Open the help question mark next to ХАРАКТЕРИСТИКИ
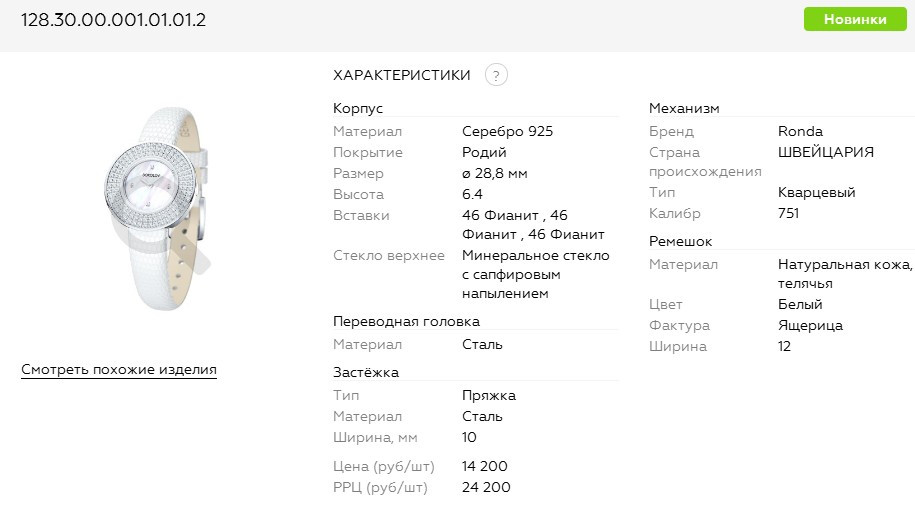The height and width of the screenshot is (511, 915). 496,75
